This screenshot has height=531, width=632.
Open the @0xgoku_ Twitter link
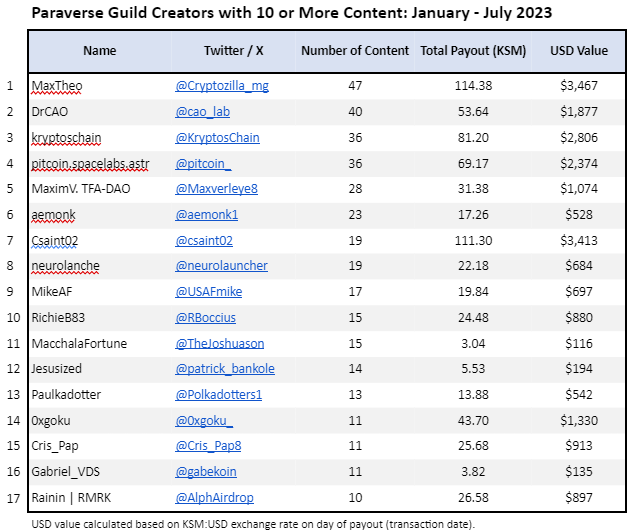(204, 421)
